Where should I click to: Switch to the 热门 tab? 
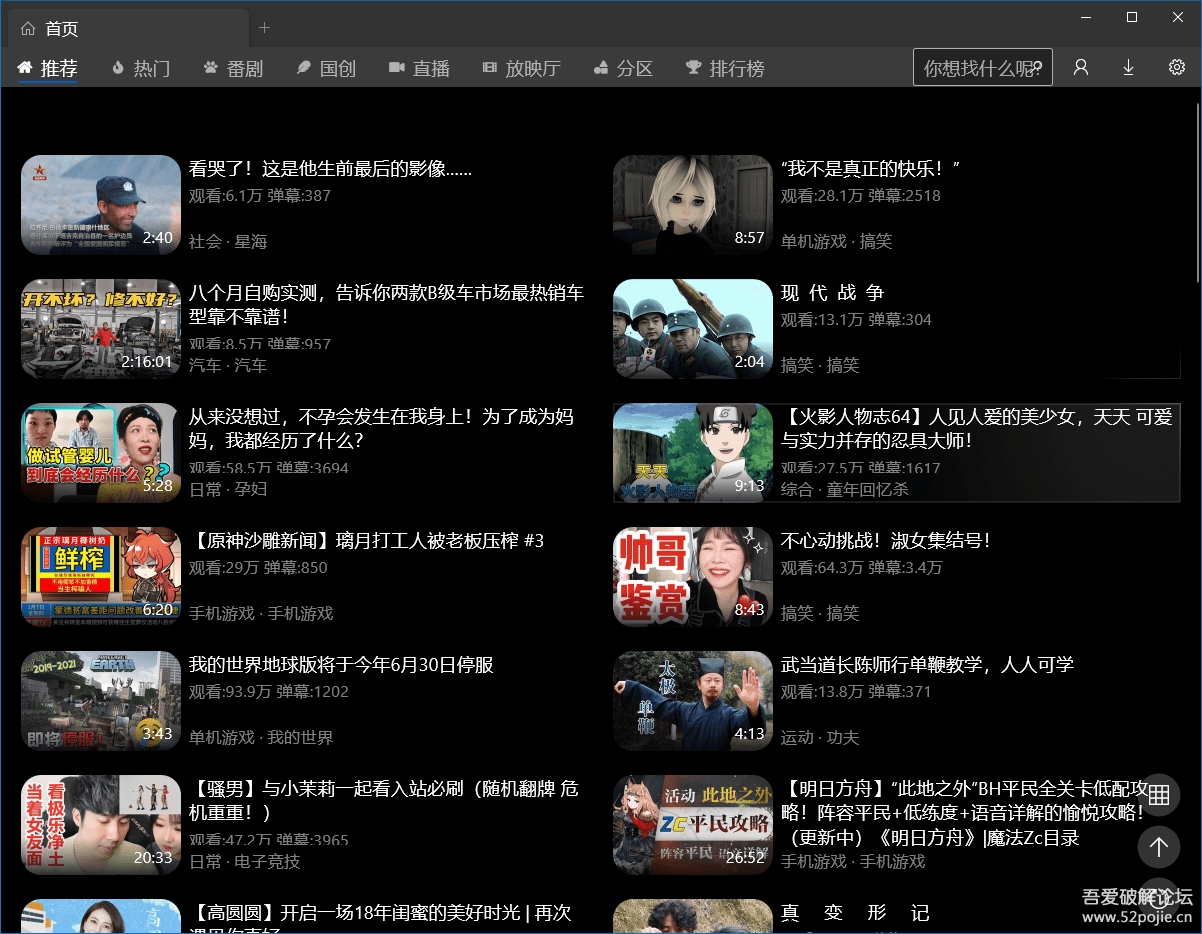[141, 68]
